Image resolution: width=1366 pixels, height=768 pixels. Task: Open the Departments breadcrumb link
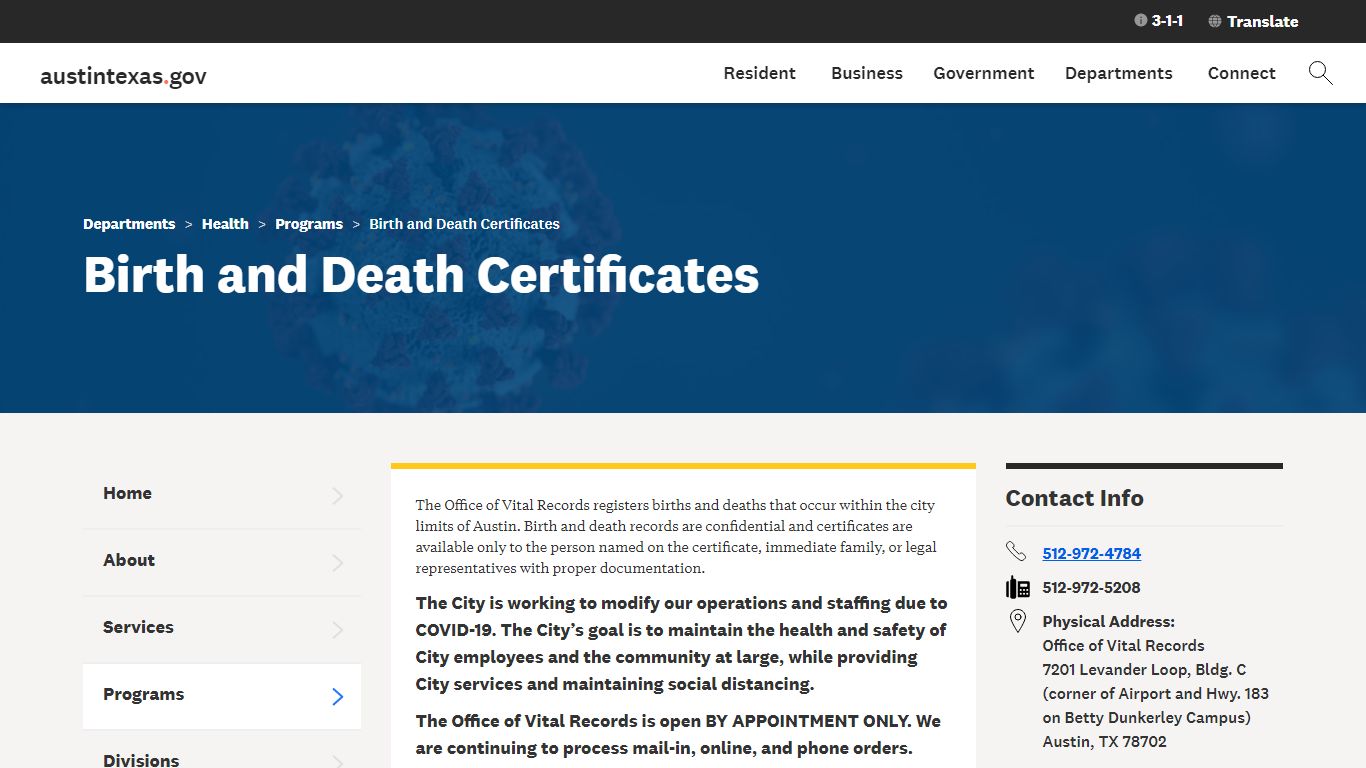(129, 224)
